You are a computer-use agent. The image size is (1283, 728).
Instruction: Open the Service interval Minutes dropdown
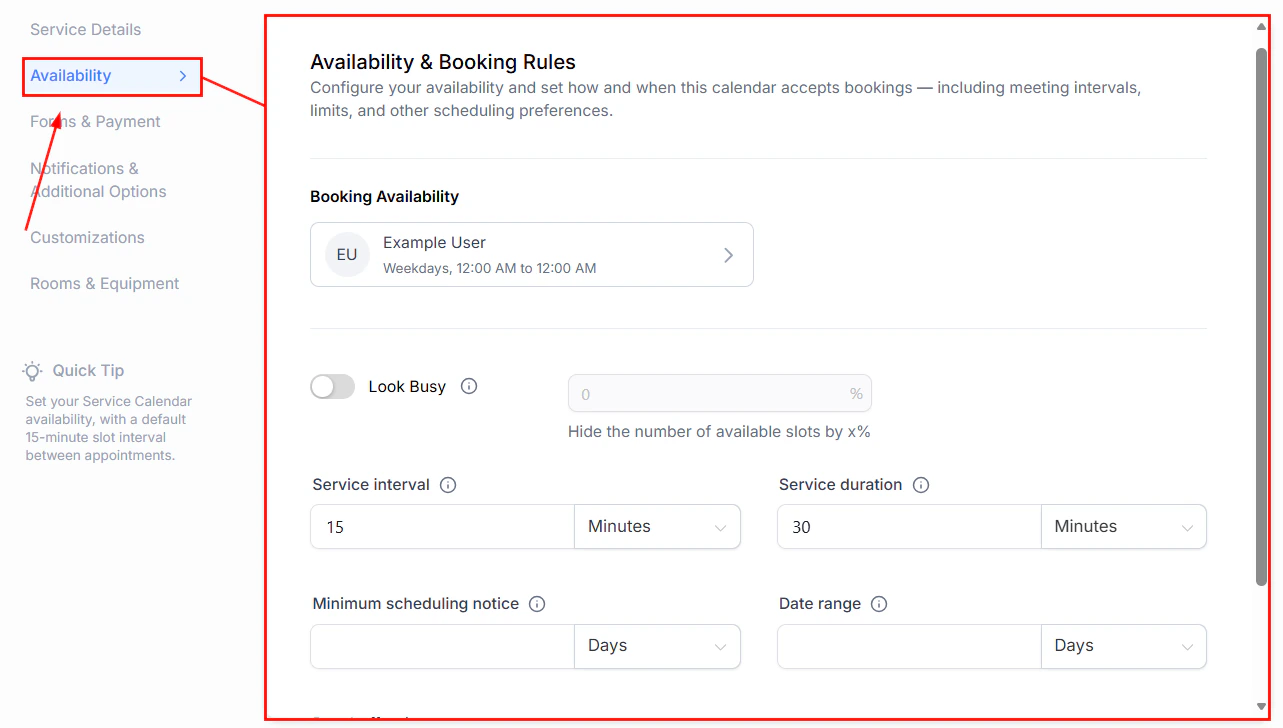tap(656, 526)
